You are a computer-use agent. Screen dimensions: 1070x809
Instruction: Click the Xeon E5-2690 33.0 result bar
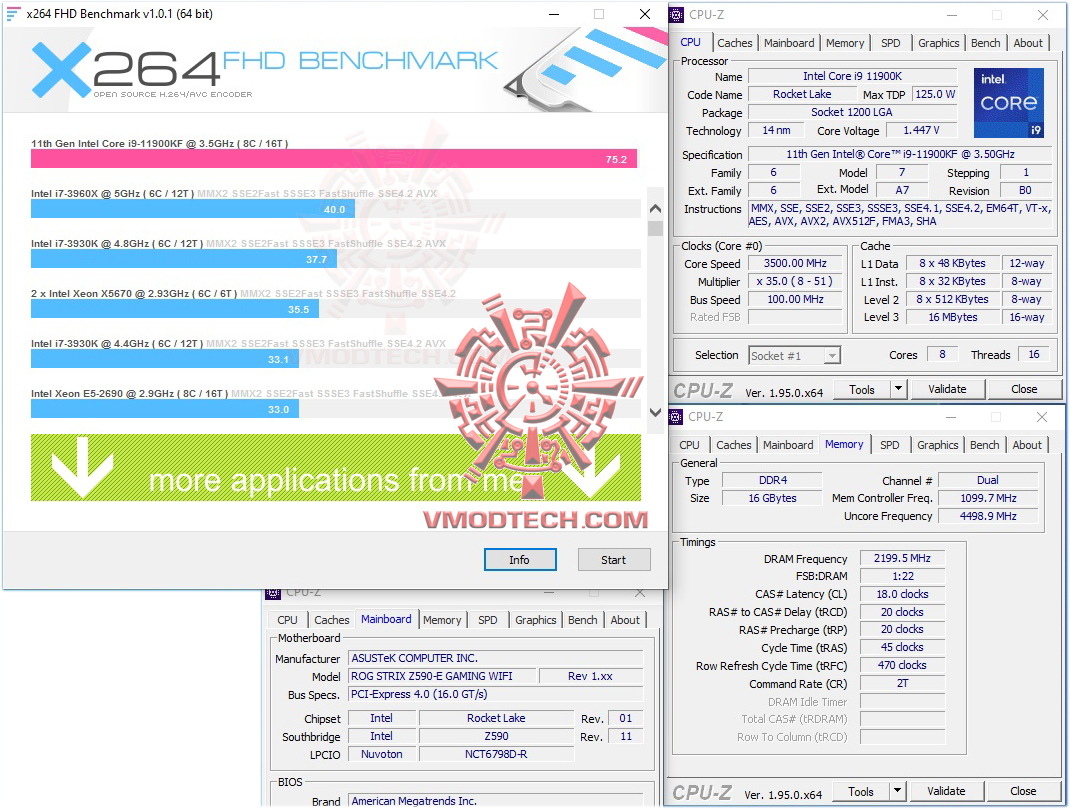click(164, 409)
